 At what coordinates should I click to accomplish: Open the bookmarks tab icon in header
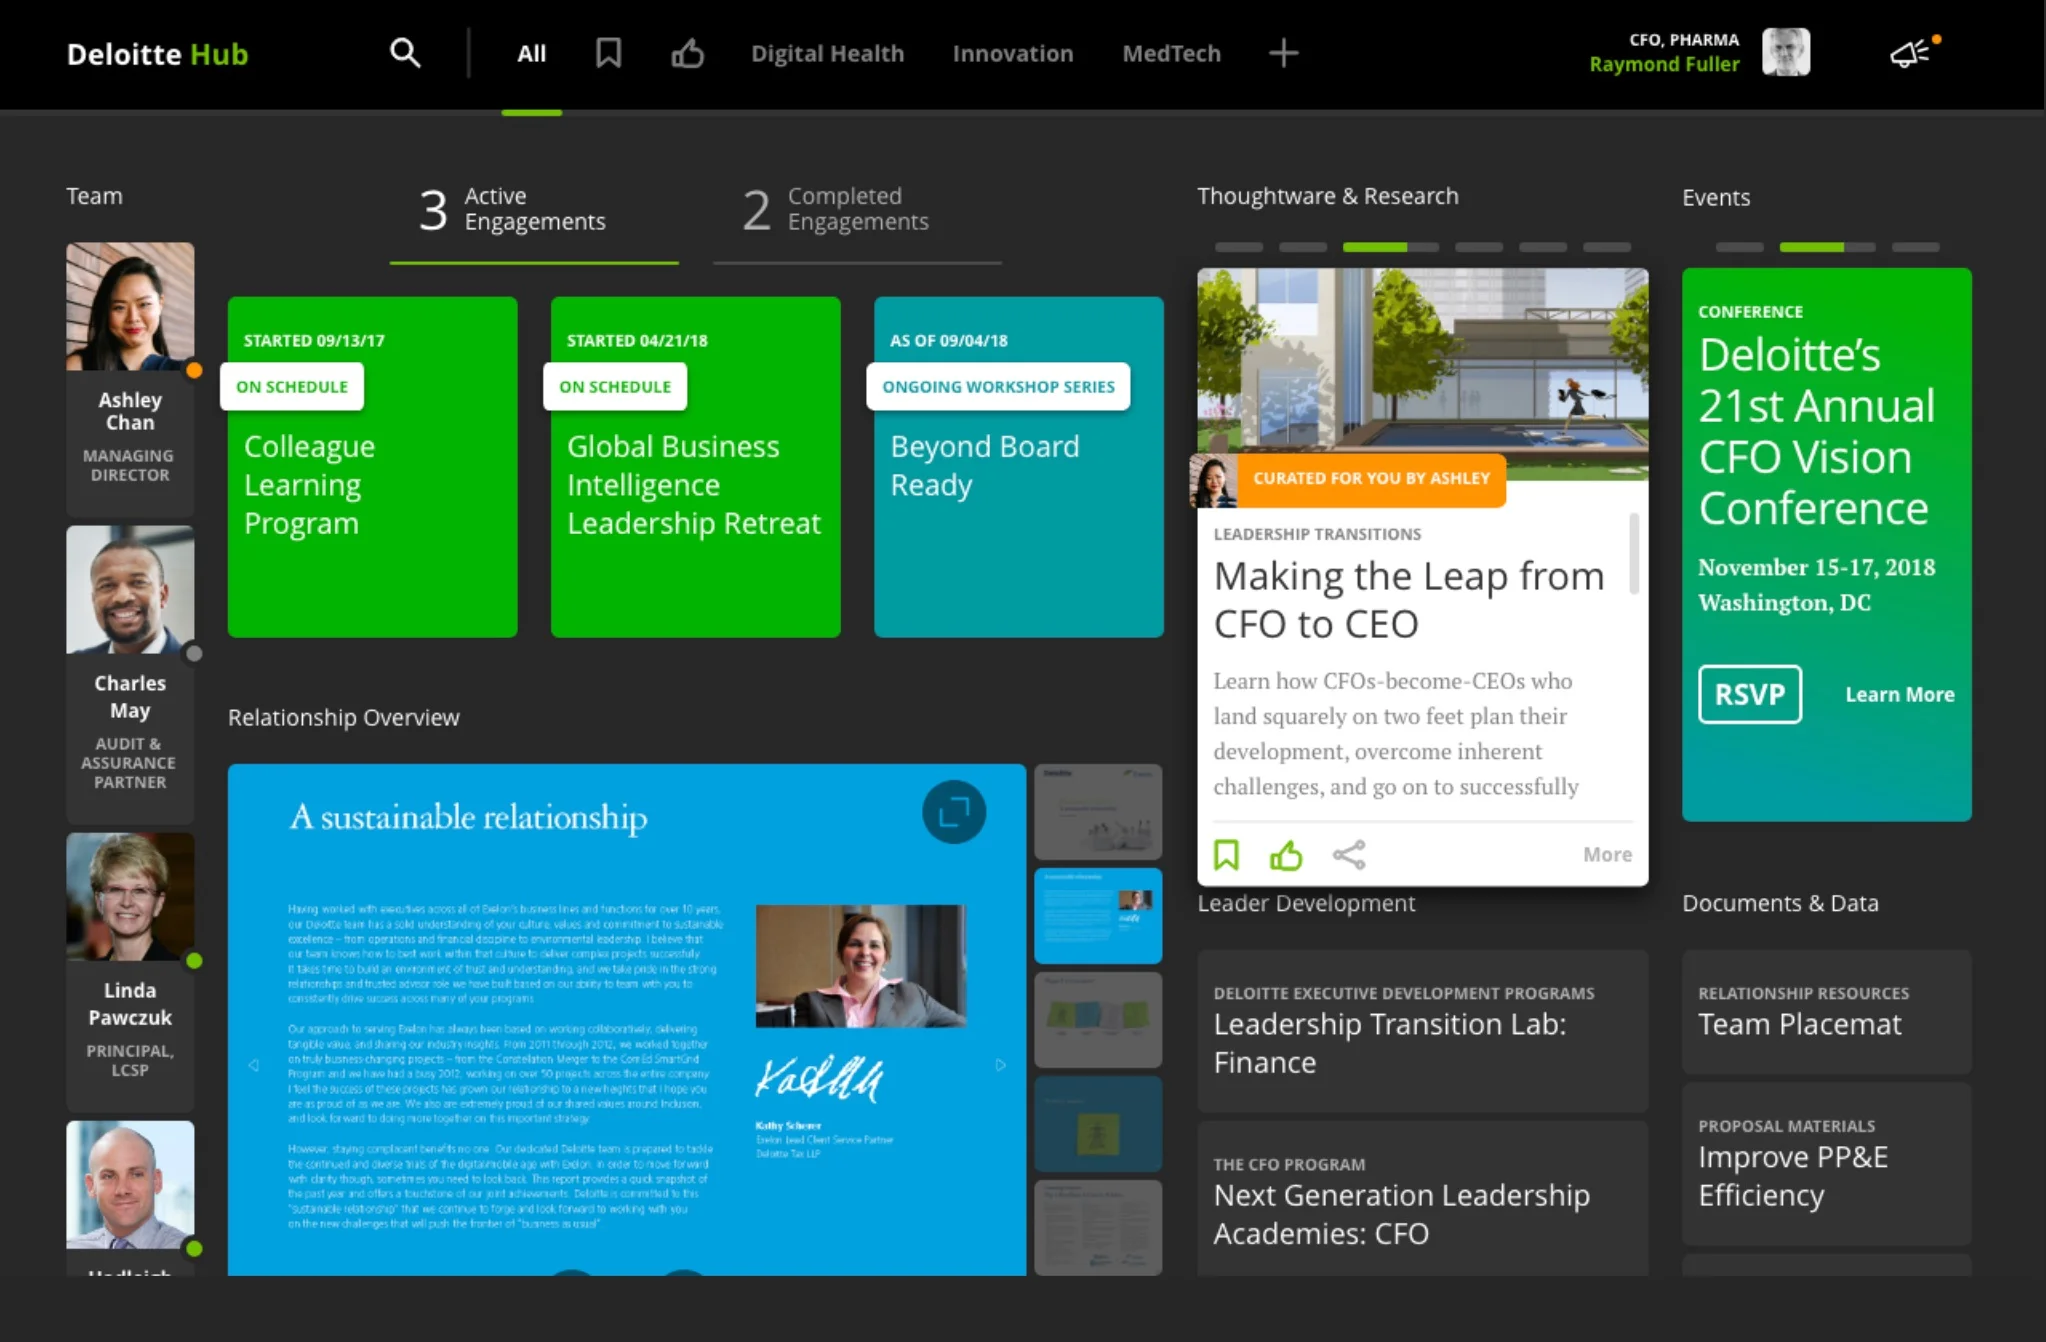coord(608,53)
